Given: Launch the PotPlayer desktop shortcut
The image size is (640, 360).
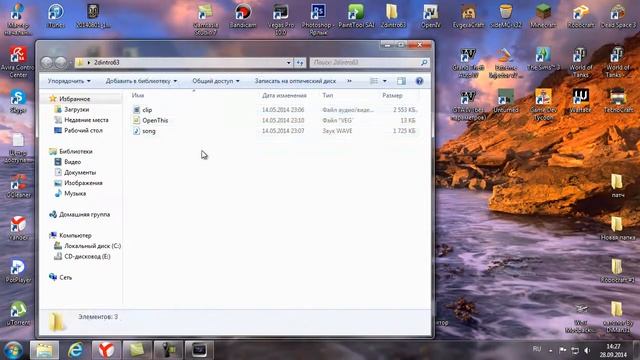Looking at the screenshot, I should [18, 271].
